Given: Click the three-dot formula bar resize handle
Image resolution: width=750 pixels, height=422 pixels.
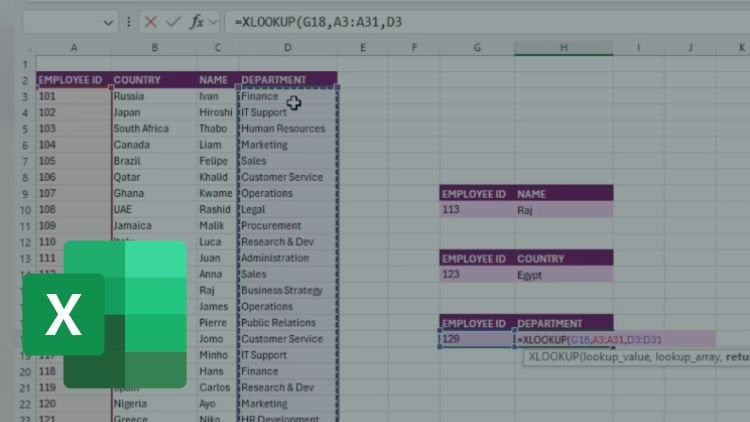Looking at the screenshot, I should point(129,20).
